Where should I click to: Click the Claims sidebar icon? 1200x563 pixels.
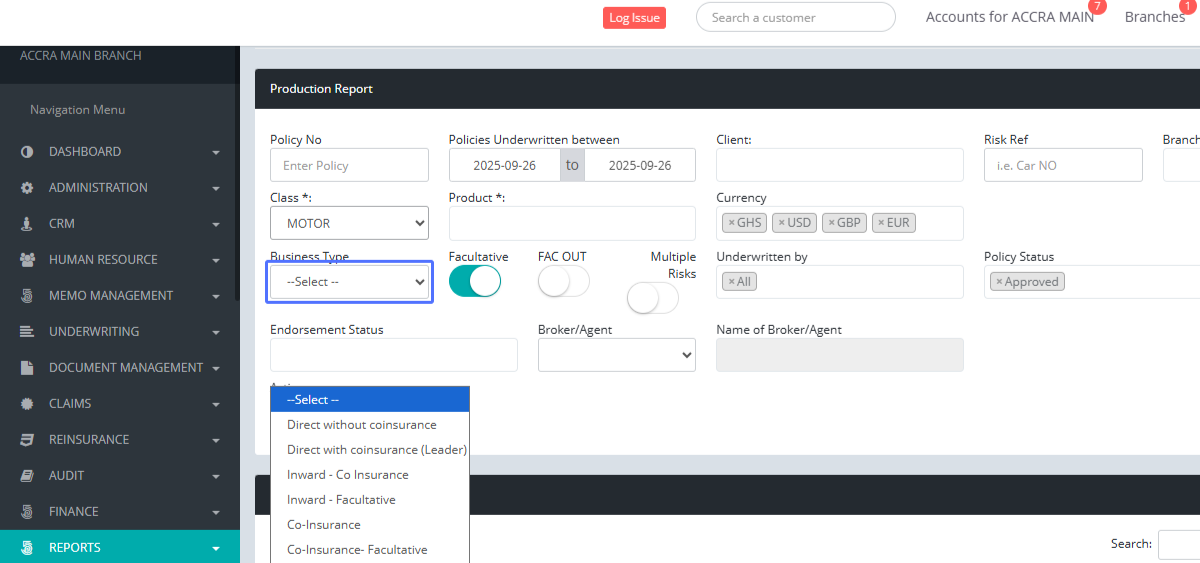27,404
